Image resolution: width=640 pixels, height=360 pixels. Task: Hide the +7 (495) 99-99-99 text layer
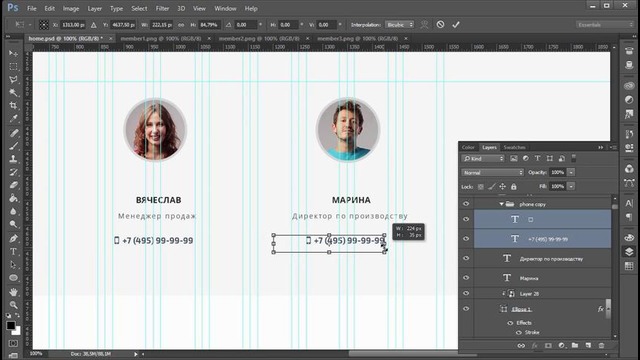466,239
